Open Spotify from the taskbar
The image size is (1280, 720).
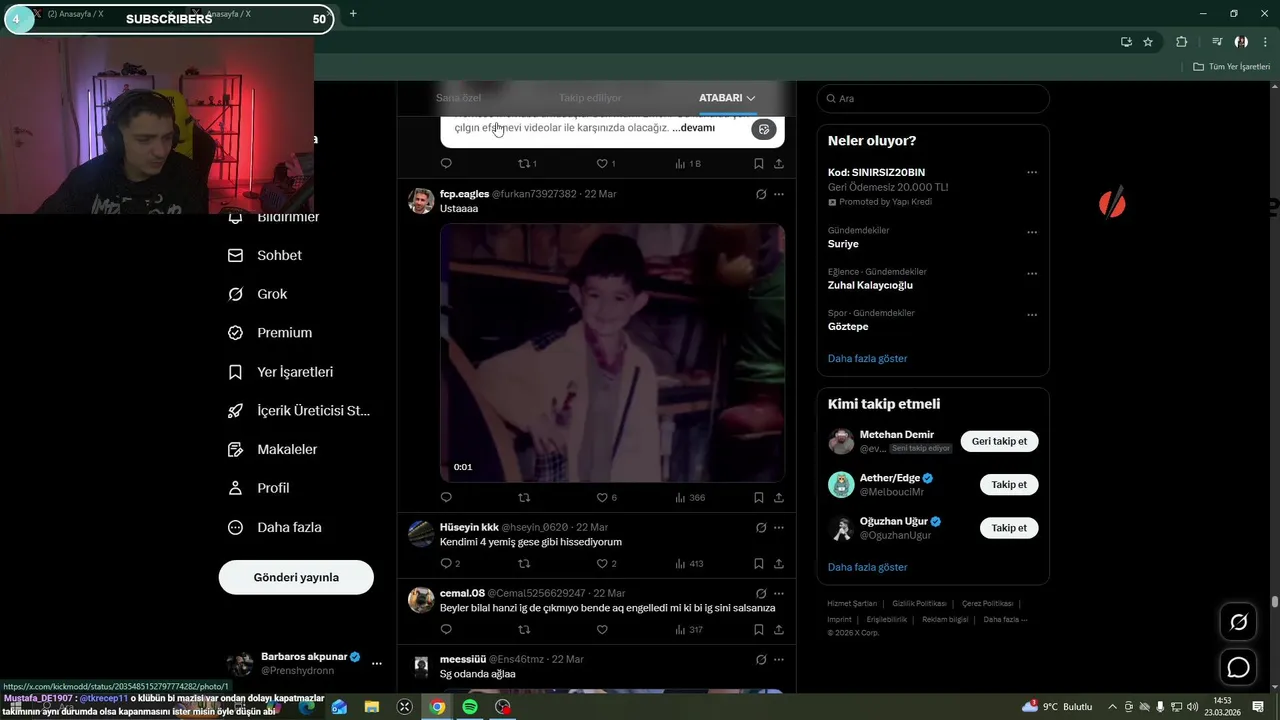(x=470, y=707)
